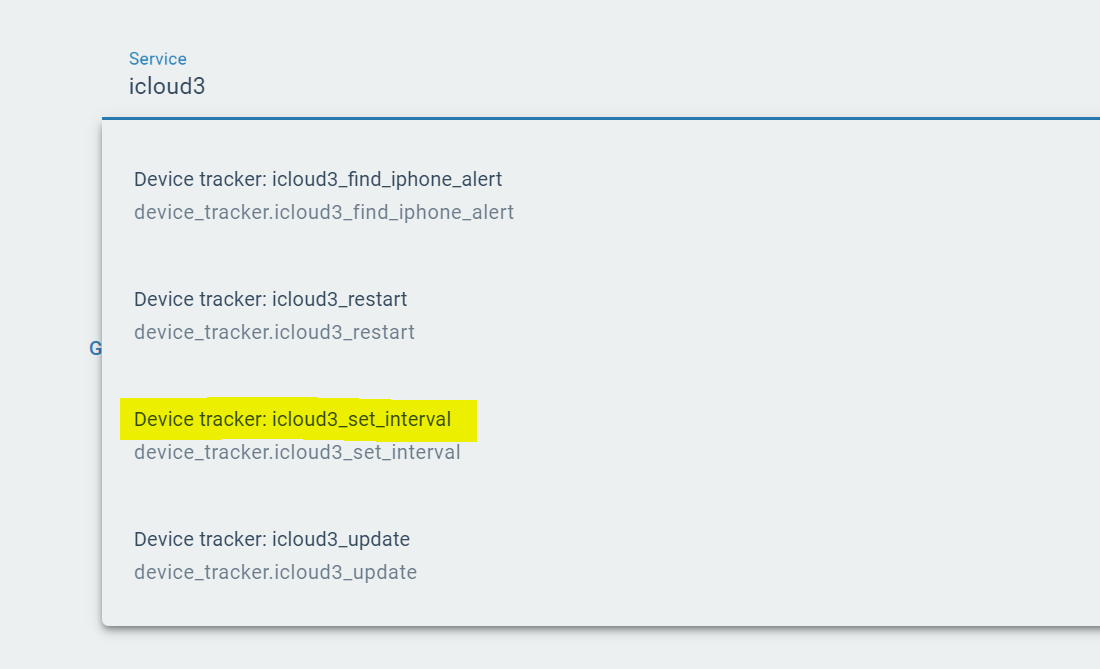This screenshot has height=669, width=1100.
Task: Click device_tracker.icloud3_restart entity id text
Action: point(274,332)
